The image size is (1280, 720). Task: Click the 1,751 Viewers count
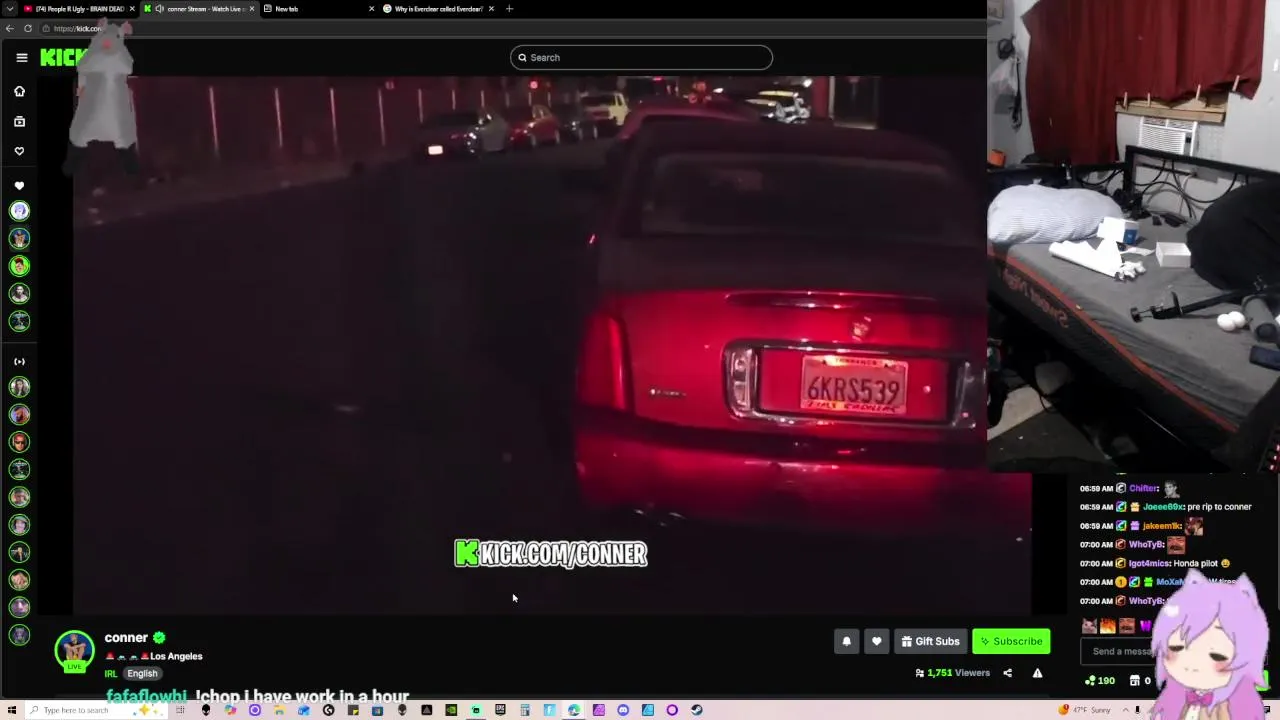tap(953, 673)
